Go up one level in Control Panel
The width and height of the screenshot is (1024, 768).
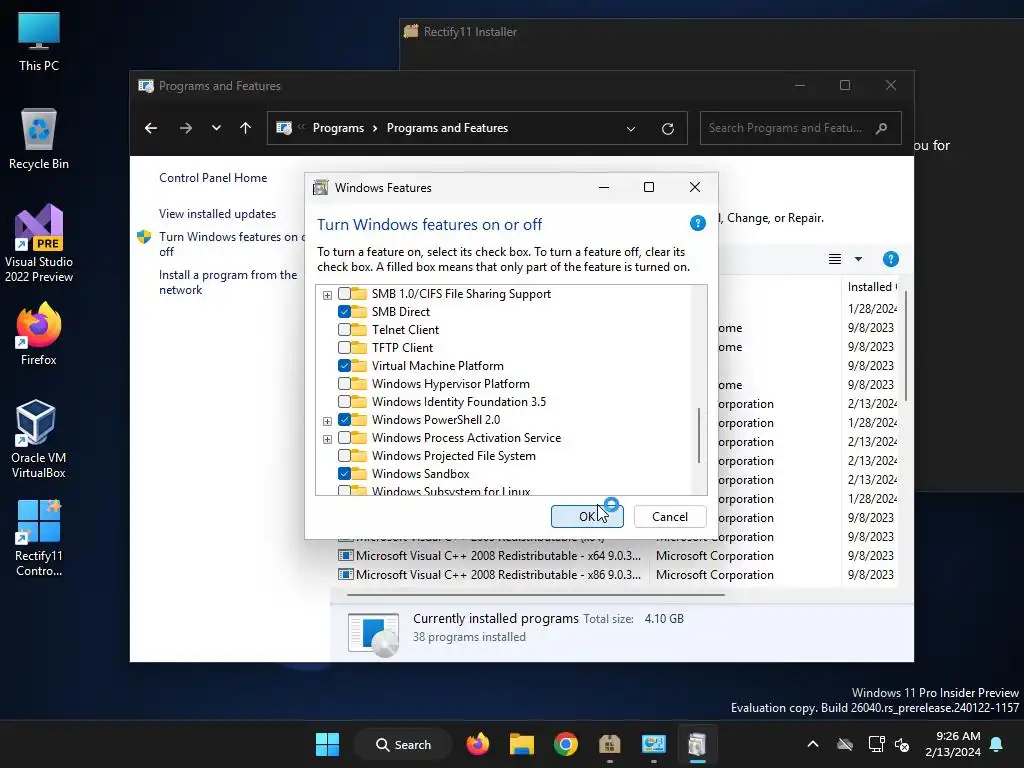click(246, 128)
